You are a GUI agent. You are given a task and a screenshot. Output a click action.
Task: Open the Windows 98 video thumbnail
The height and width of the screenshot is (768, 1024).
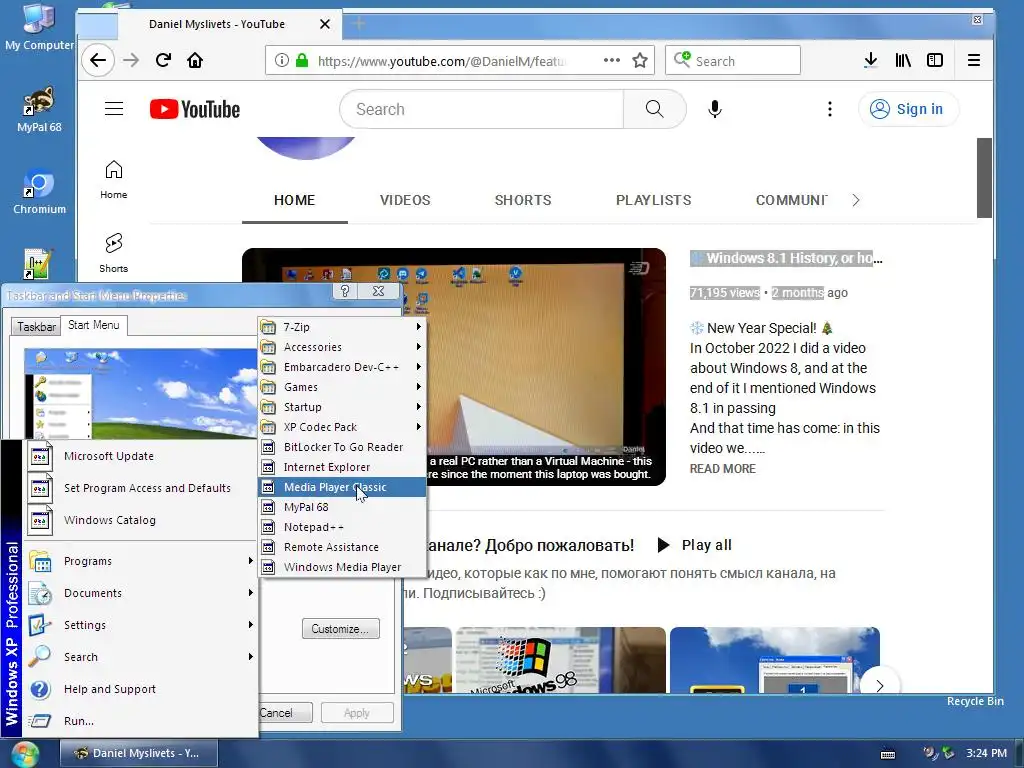560,660
